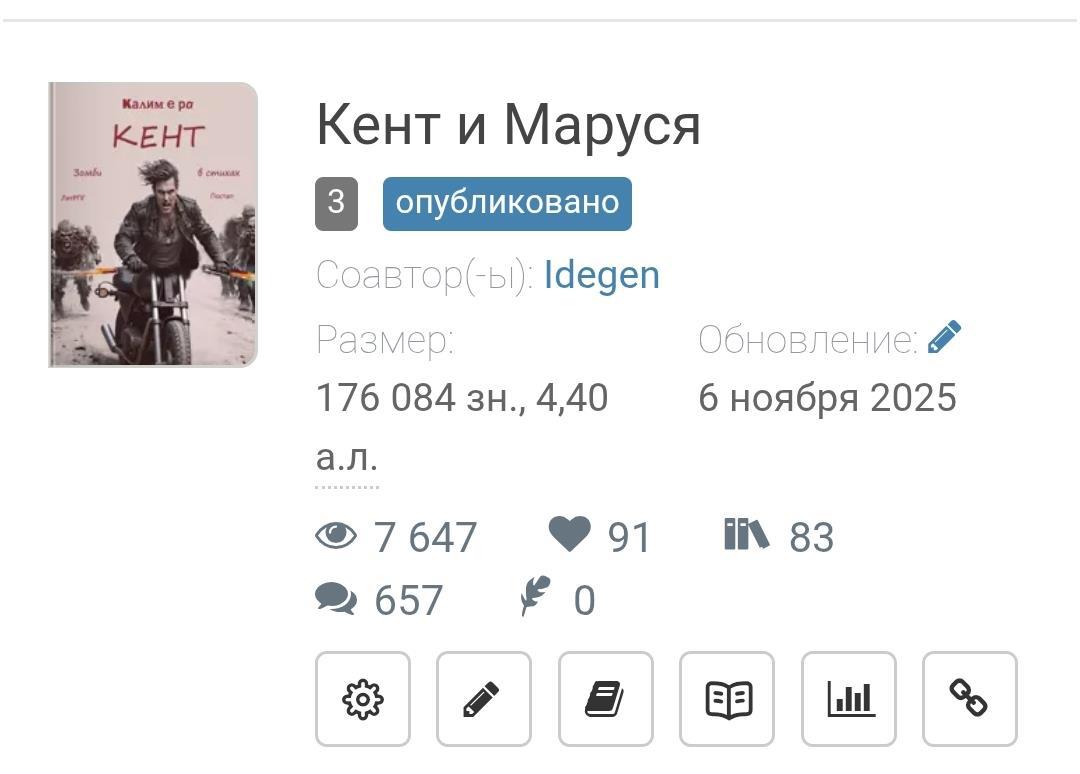
Task: Click the eye views icon
Action: [336, 535]
